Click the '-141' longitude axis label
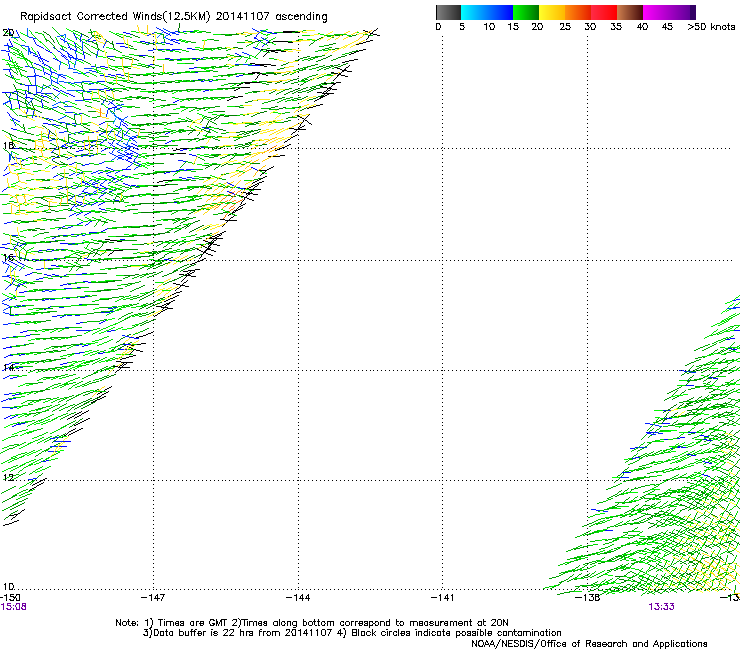This screenshot has height=650, width=740. point(442,598)
